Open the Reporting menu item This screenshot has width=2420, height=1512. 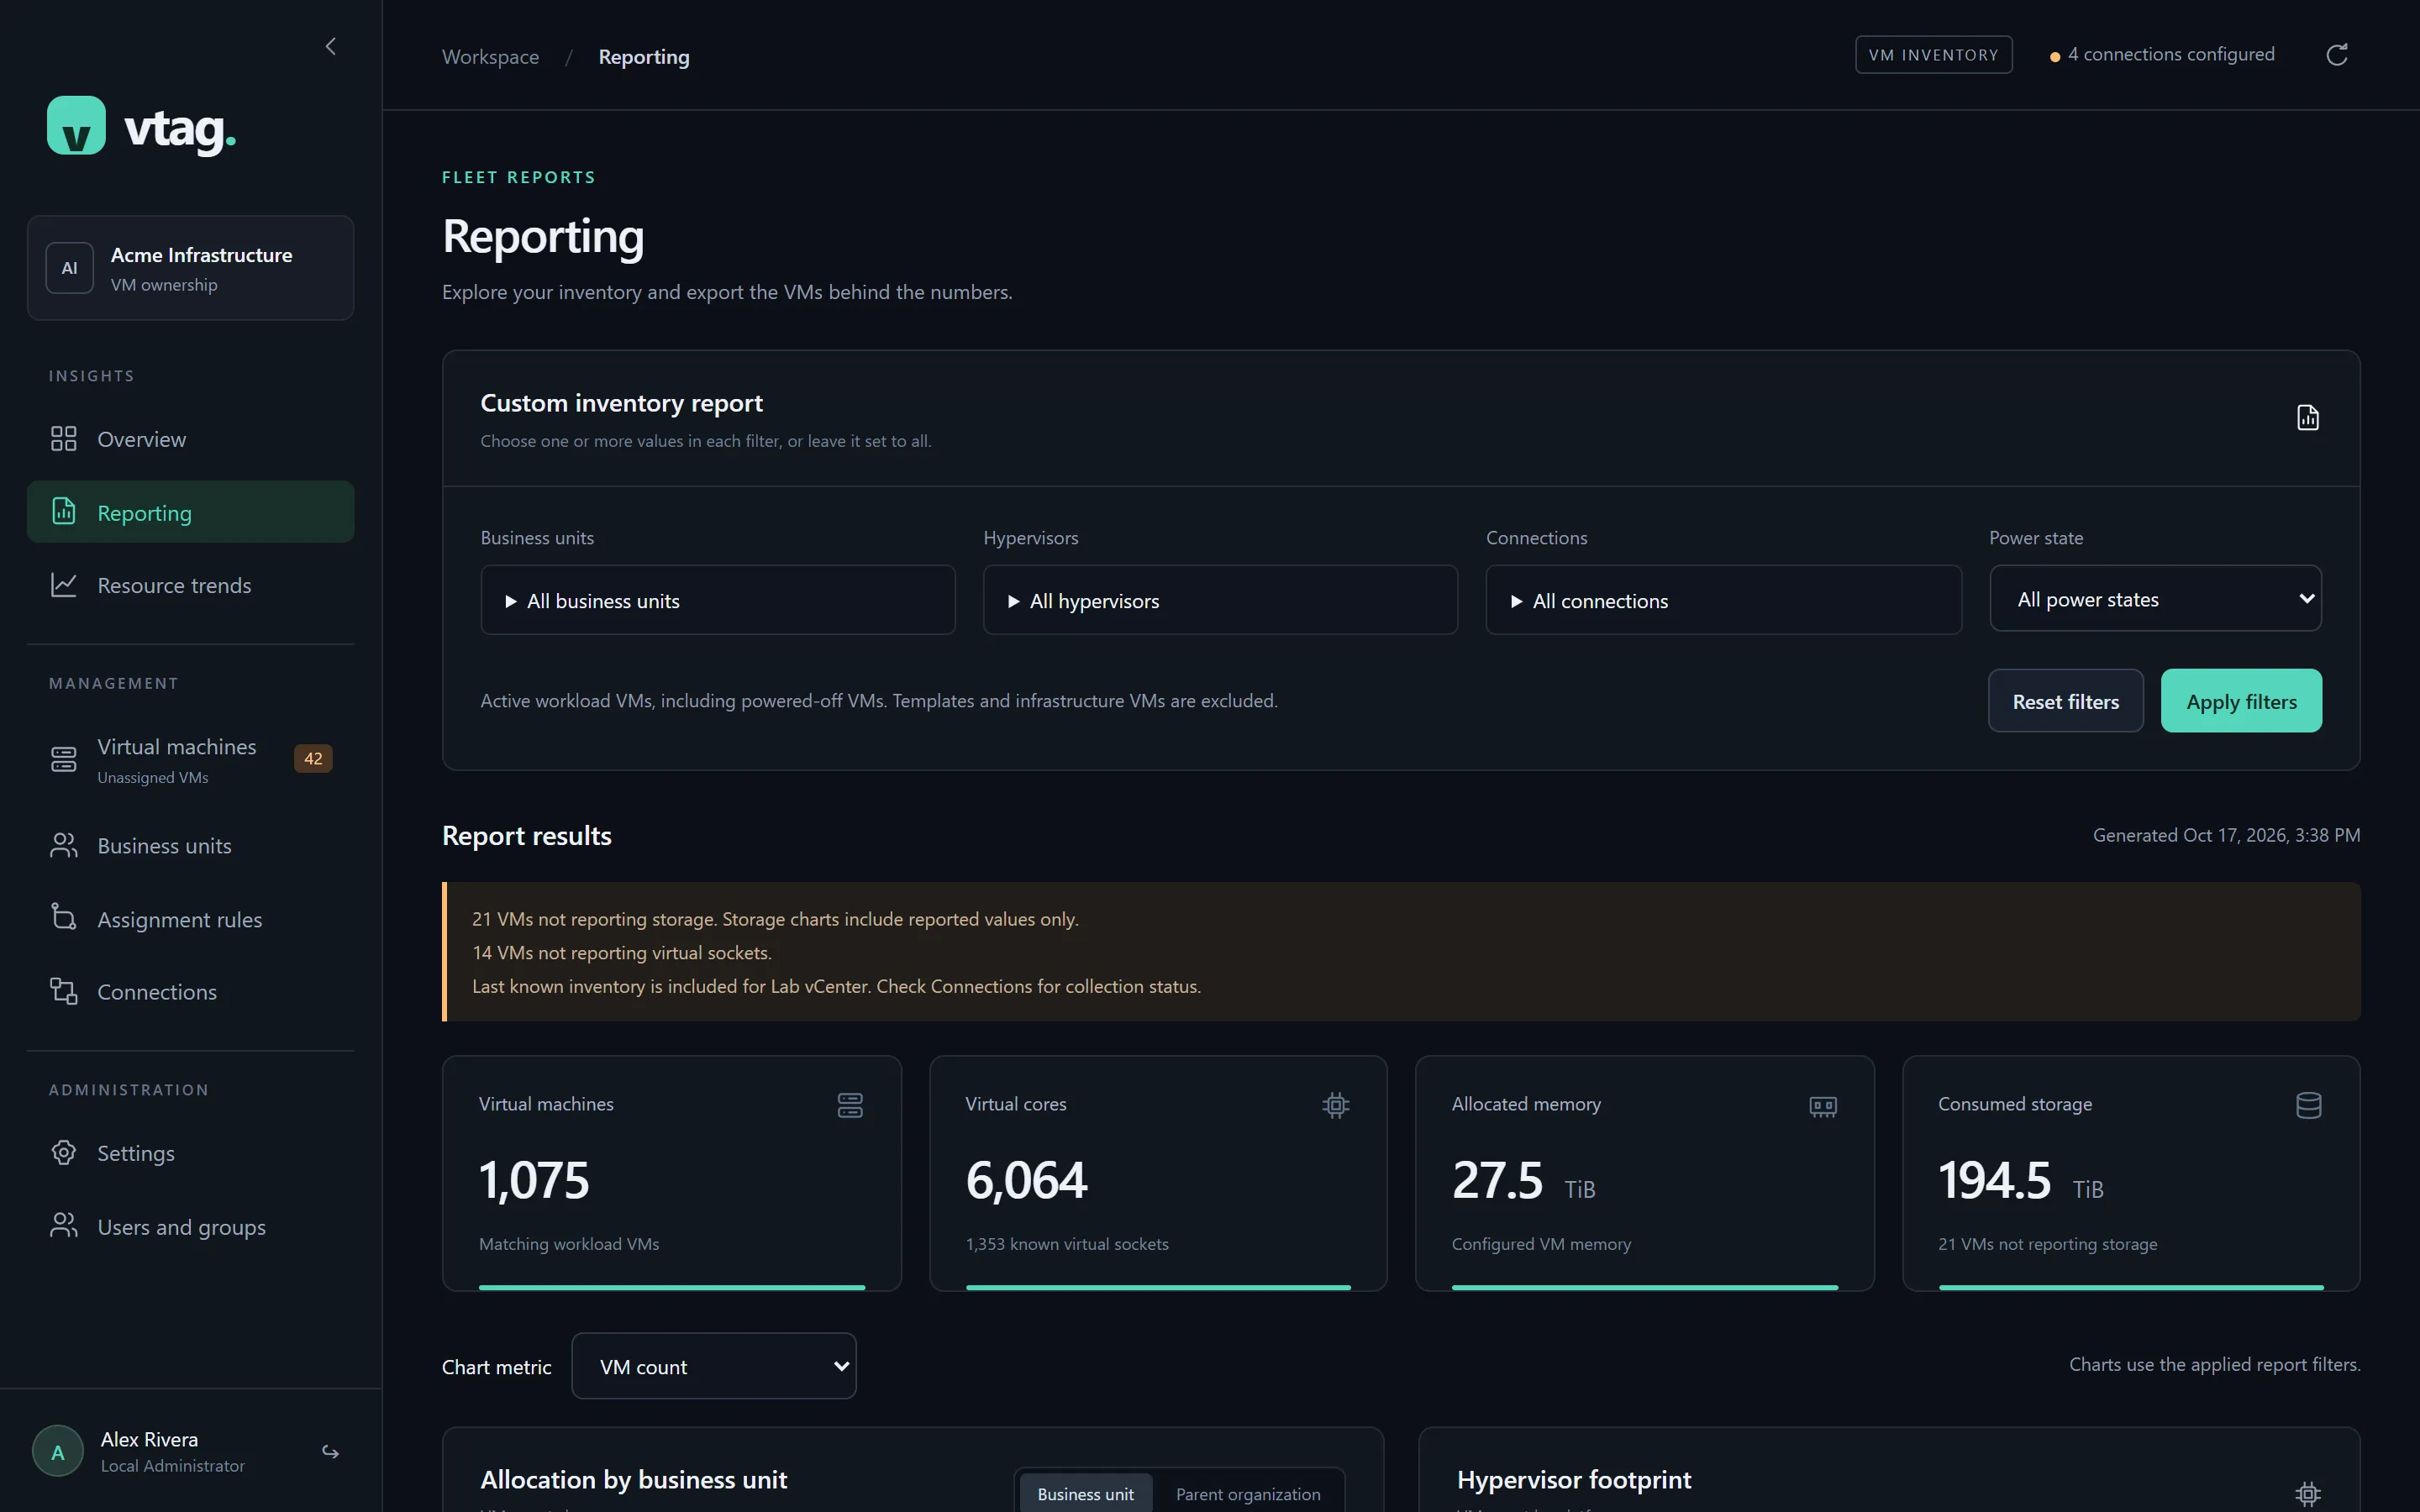point(191,512)
